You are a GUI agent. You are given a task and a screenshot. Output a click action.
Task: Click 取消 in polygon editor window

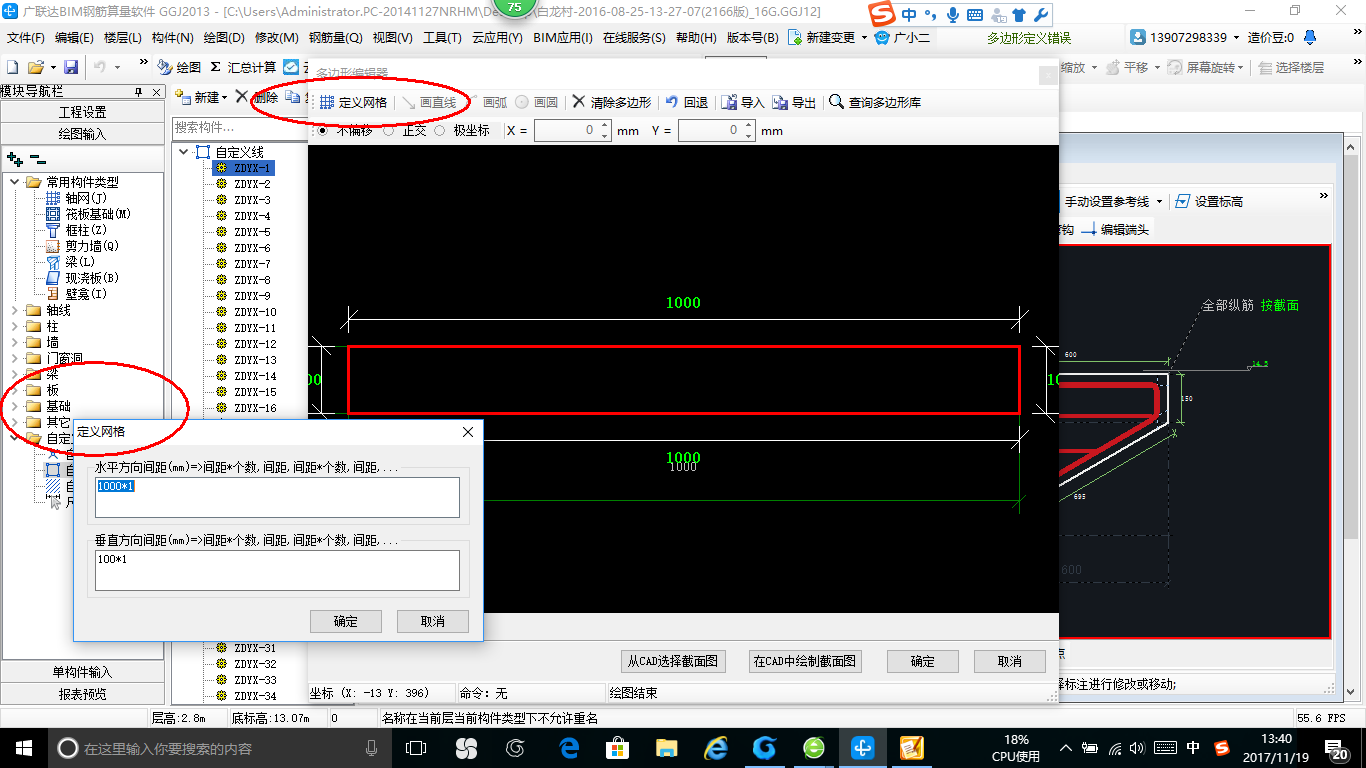tap(1010, 661)
